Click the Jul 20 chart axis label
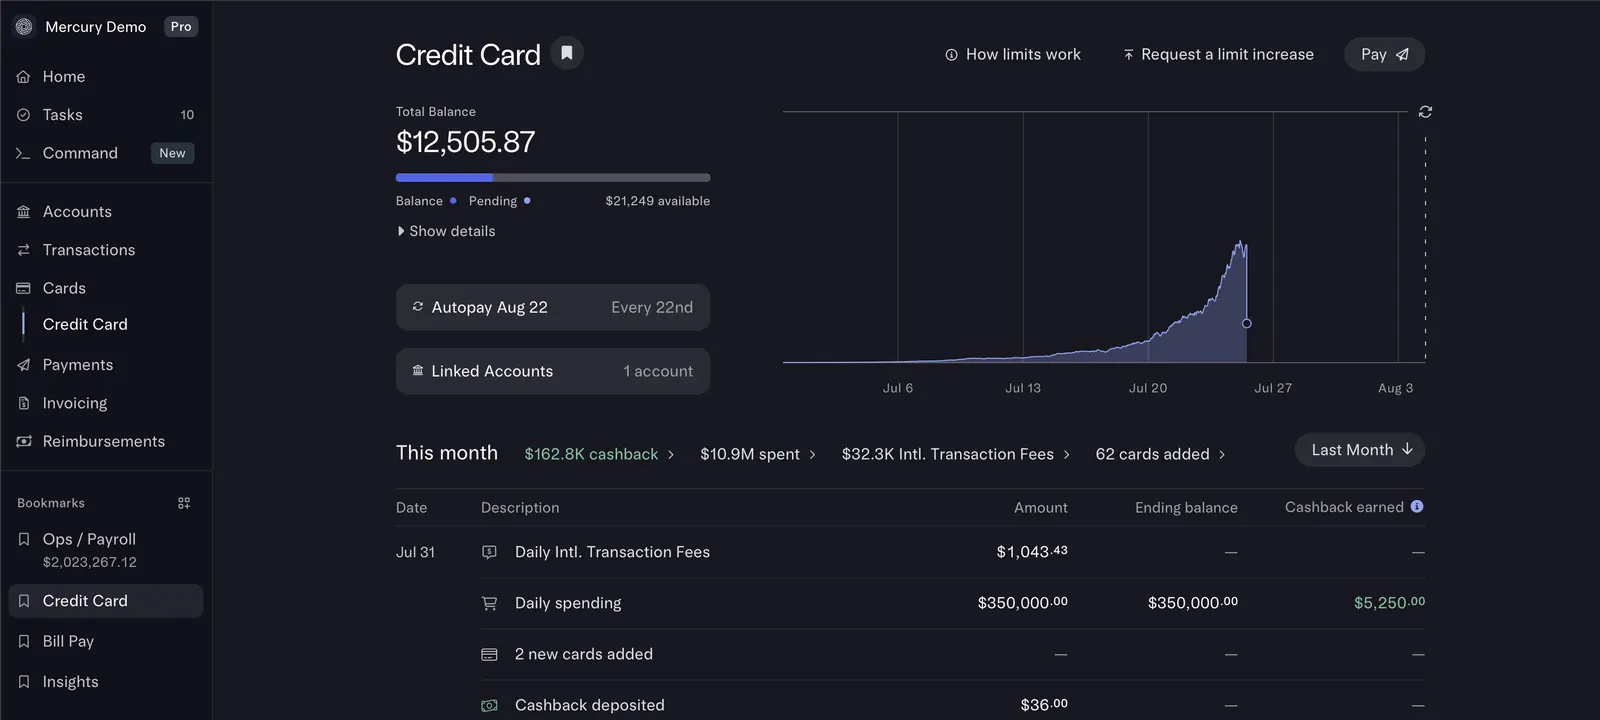 tap(1148, 388)
